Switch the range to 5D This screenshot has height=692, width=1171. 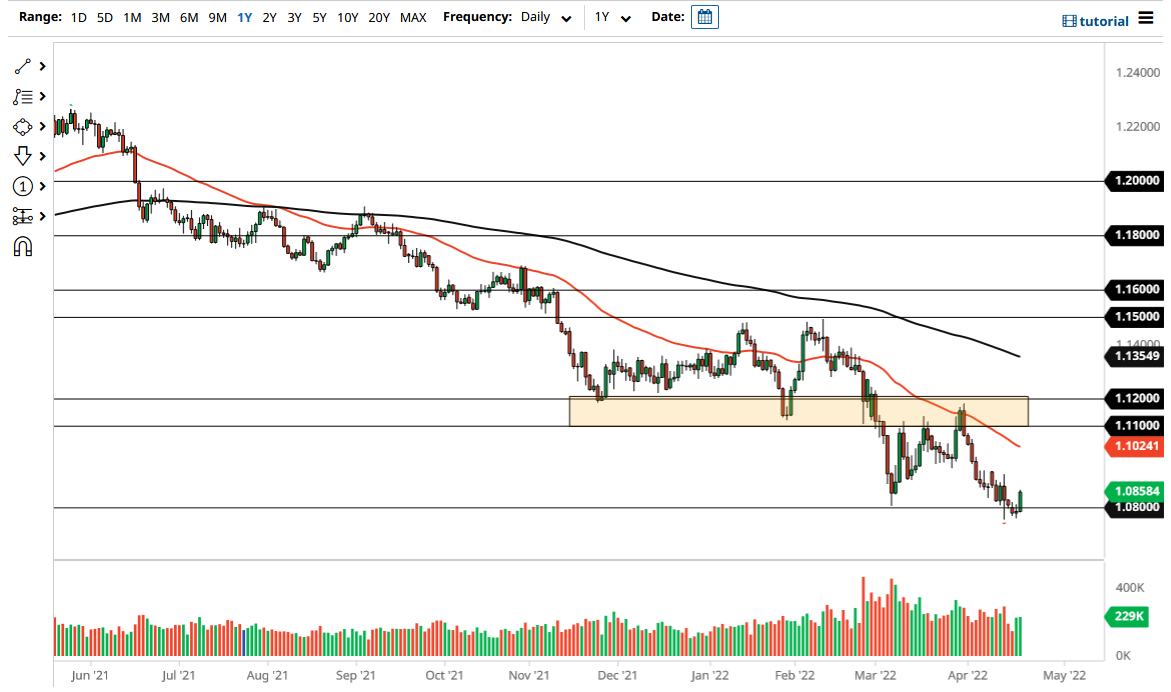[x=104, y=17]
